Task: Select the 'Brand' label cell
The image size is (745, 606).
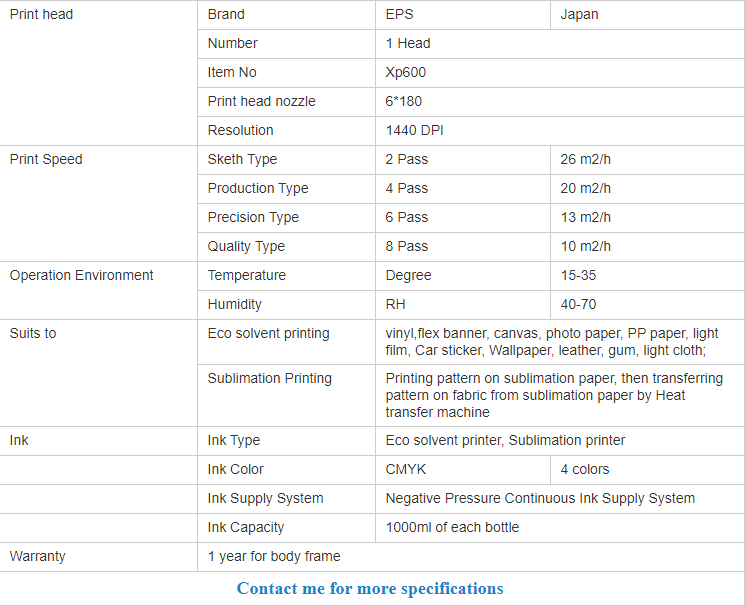Action: coord(226,15)
